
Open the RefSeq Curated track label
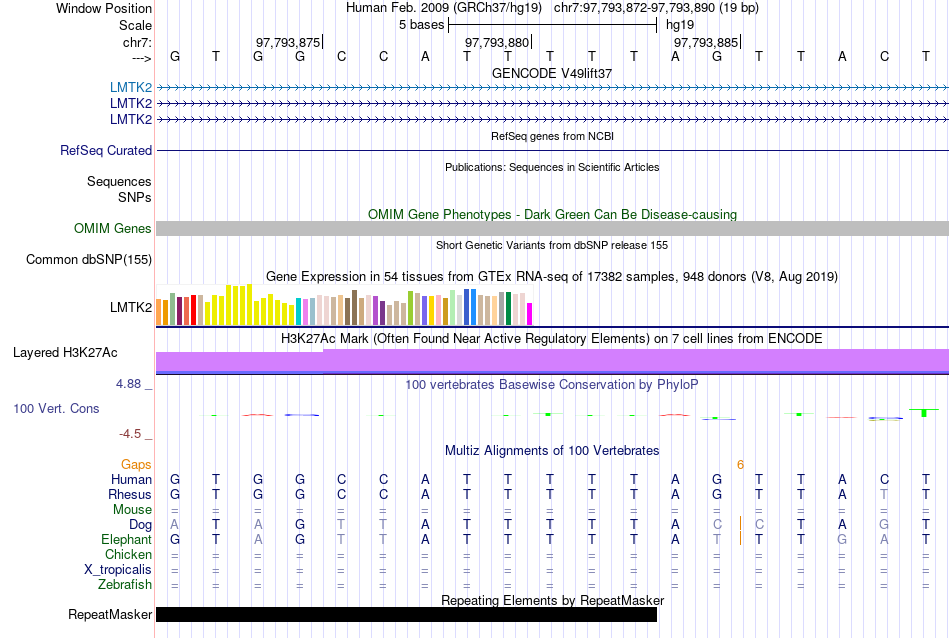(x=106, y=150)
